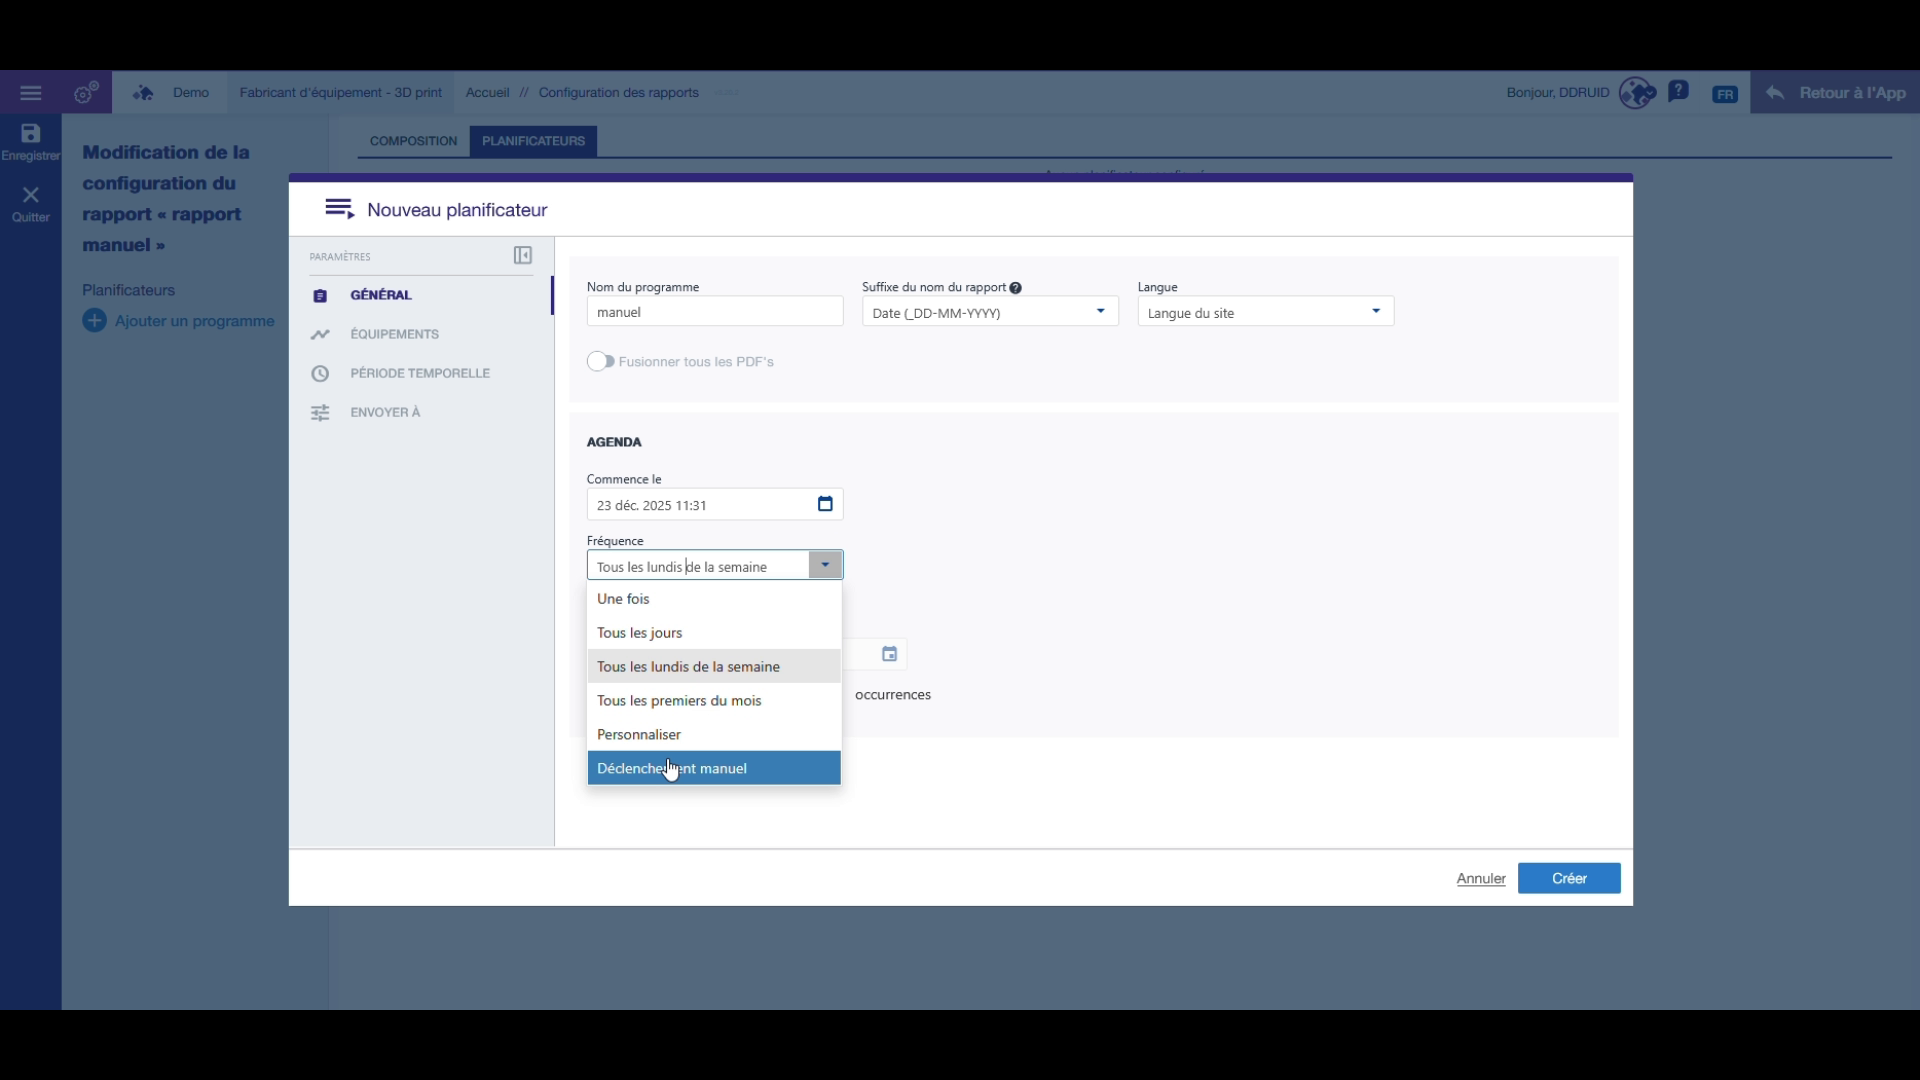Viewport: 1920px width, 1080px height.
Task: Click the Enregistrer save icon
Action: 30,133
